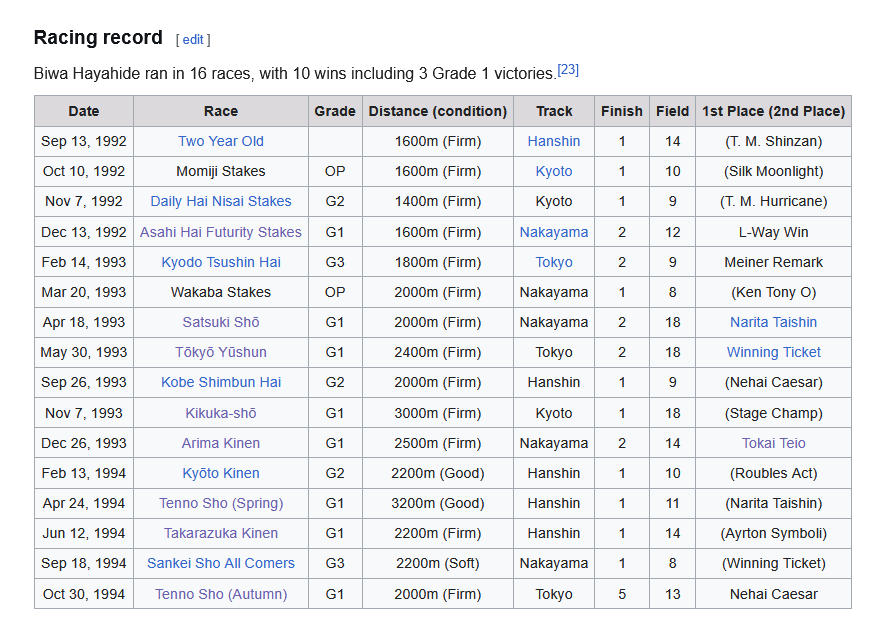Click the Date column header
This screenshot has width=872, height=627.
pyautogui.click(x=84, y=111)
